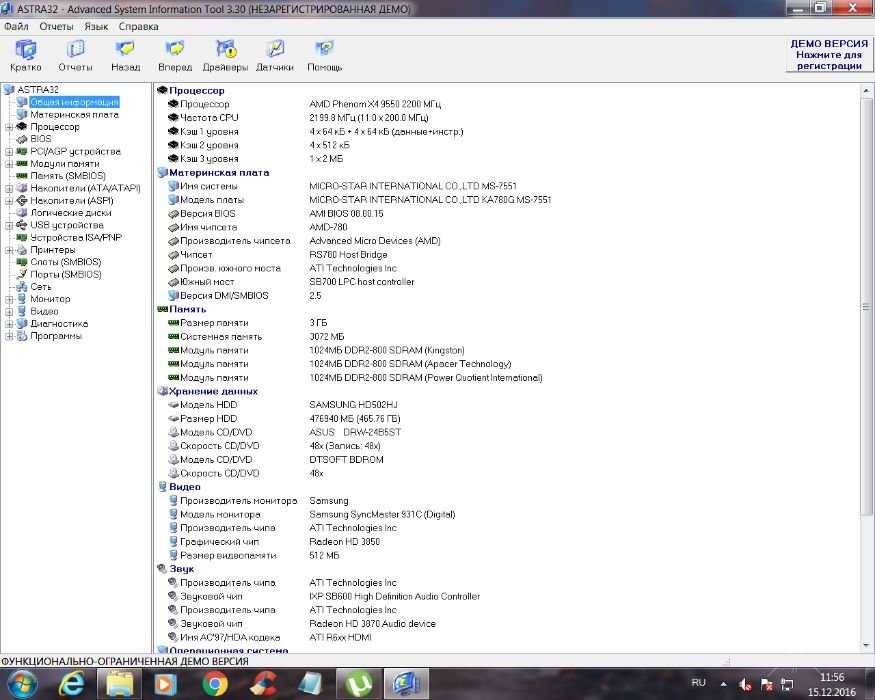Click the Частота CPU row label
This screenshot has height=700, width=875.
click(x=209, y=118)
